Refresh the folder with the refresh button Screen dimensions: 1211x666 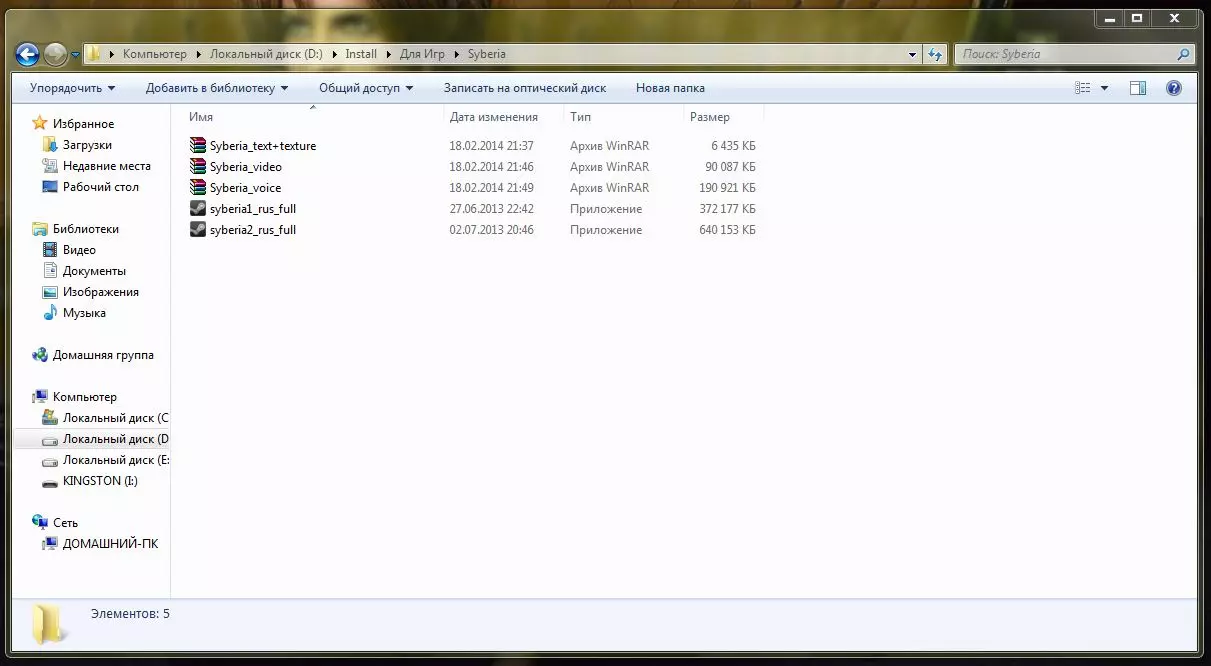(x=935, y=55)
